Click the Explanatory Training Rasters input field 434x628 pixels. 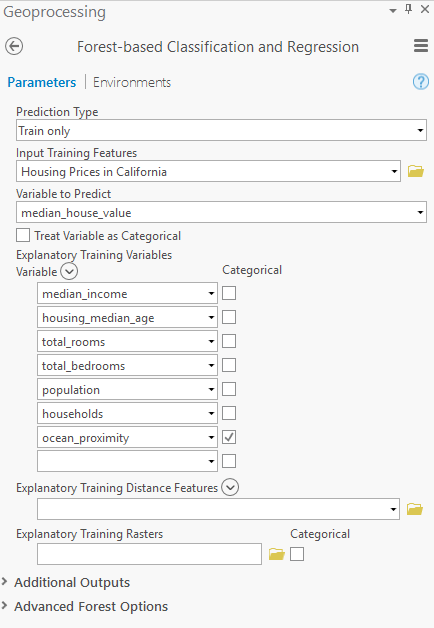tap(149, 554)
